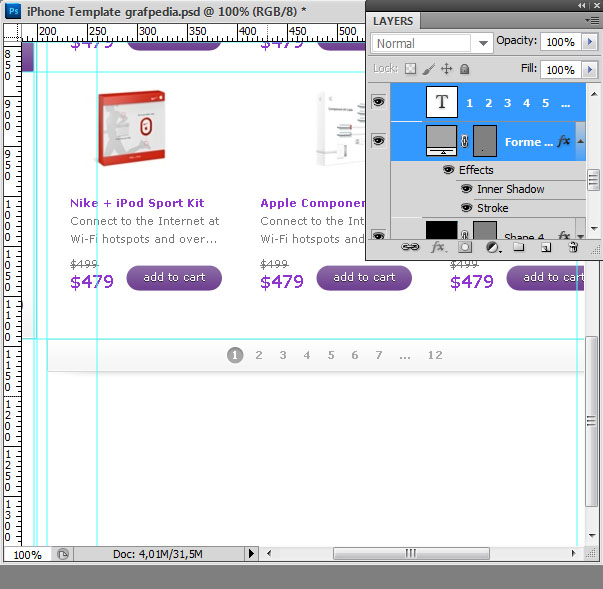Click the fx icon on Forme layer
Screen dimensions: 603x589
pos(563,141)
